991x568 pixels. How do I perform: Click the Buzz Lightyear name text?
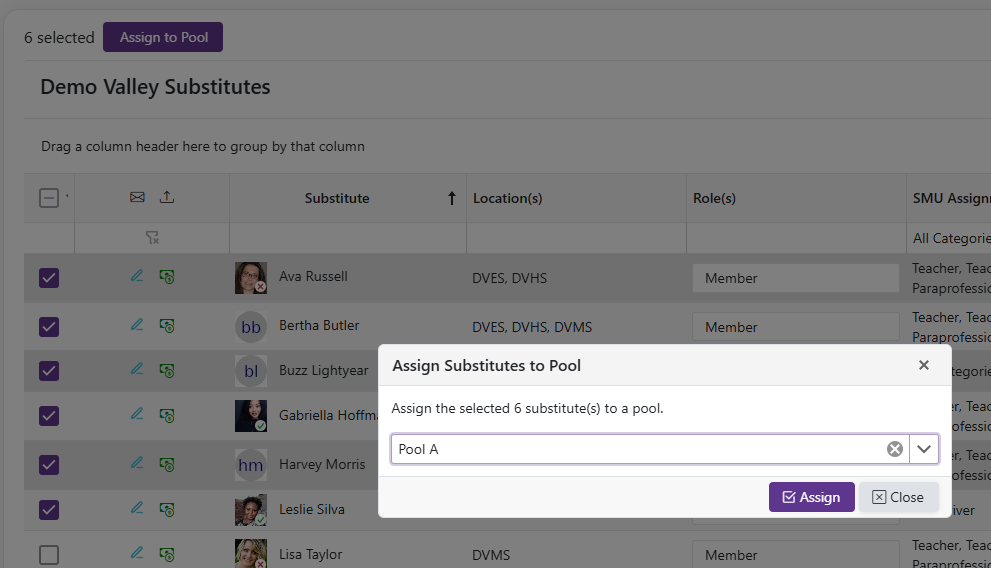324,370
